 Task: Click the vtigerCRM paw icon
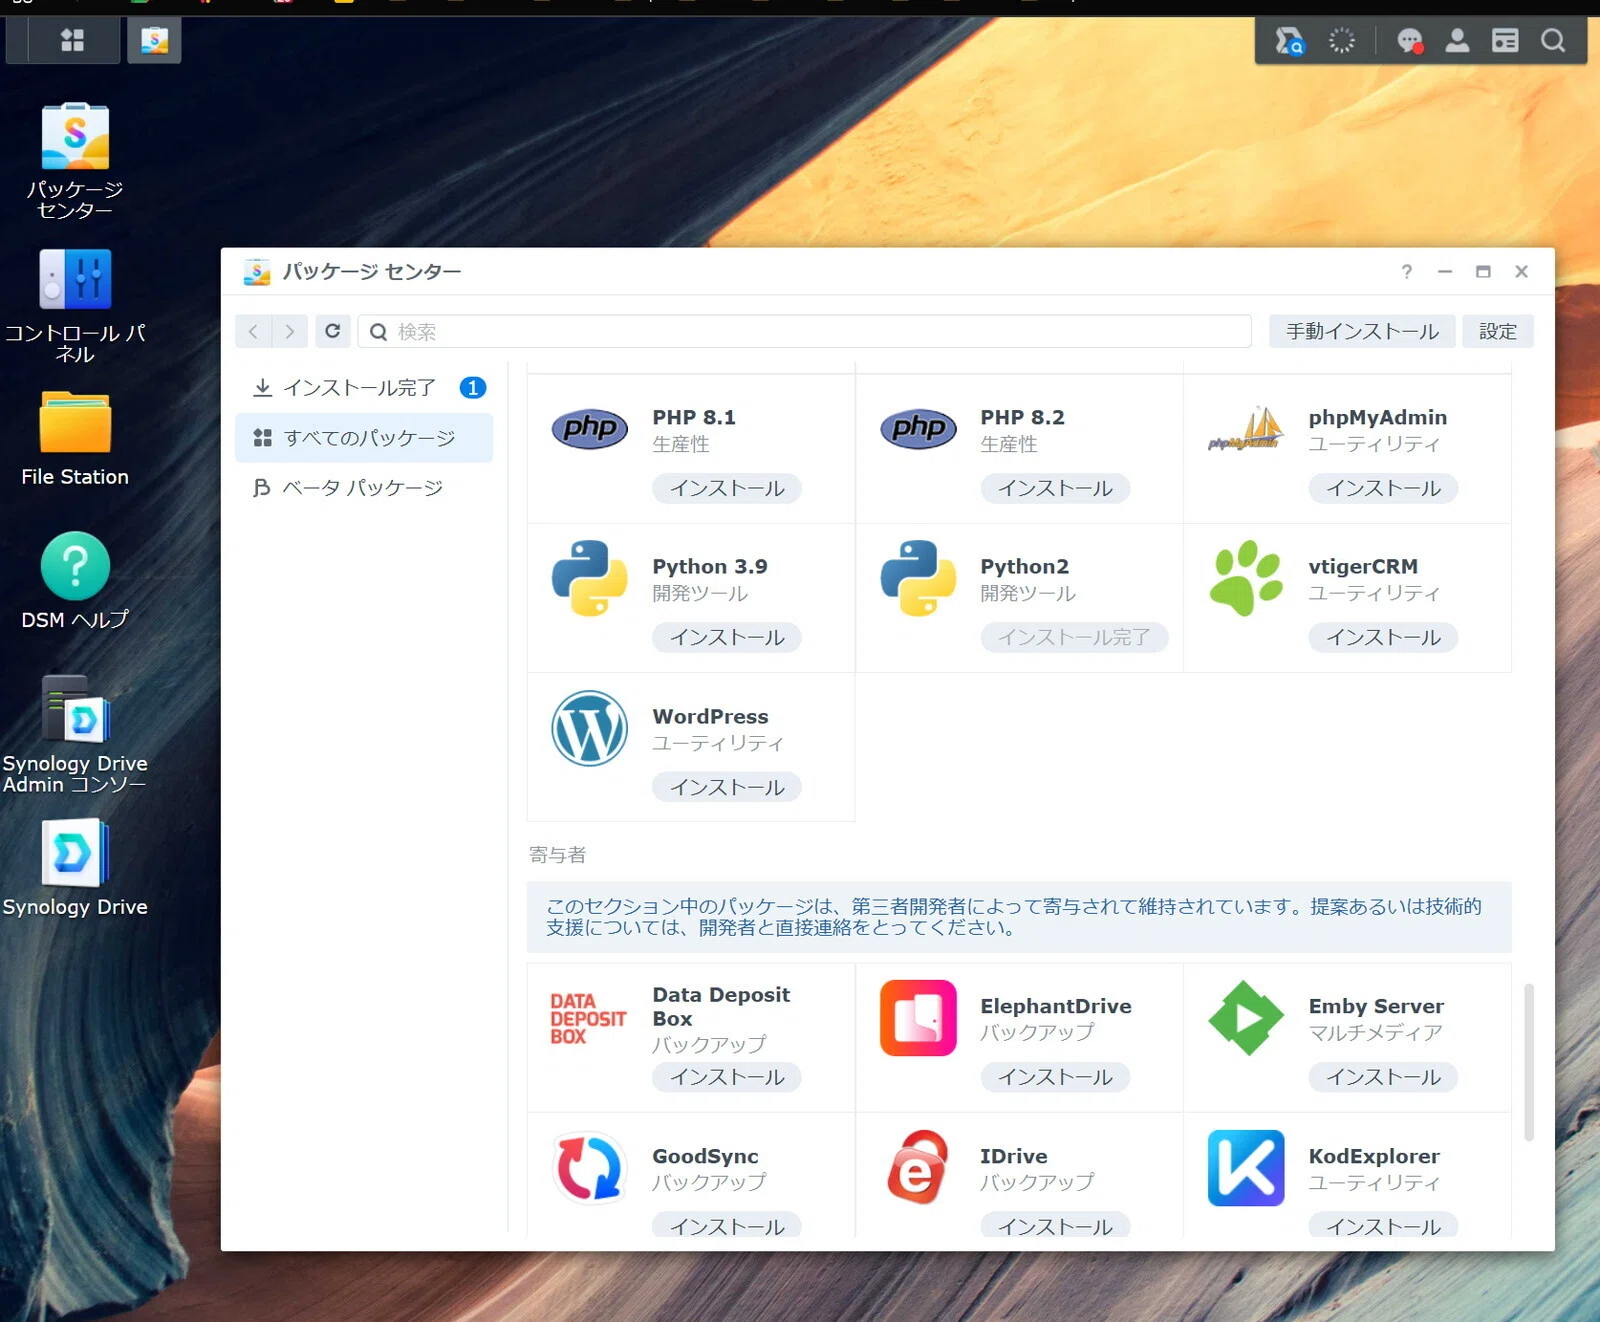tap(1246, 578)
